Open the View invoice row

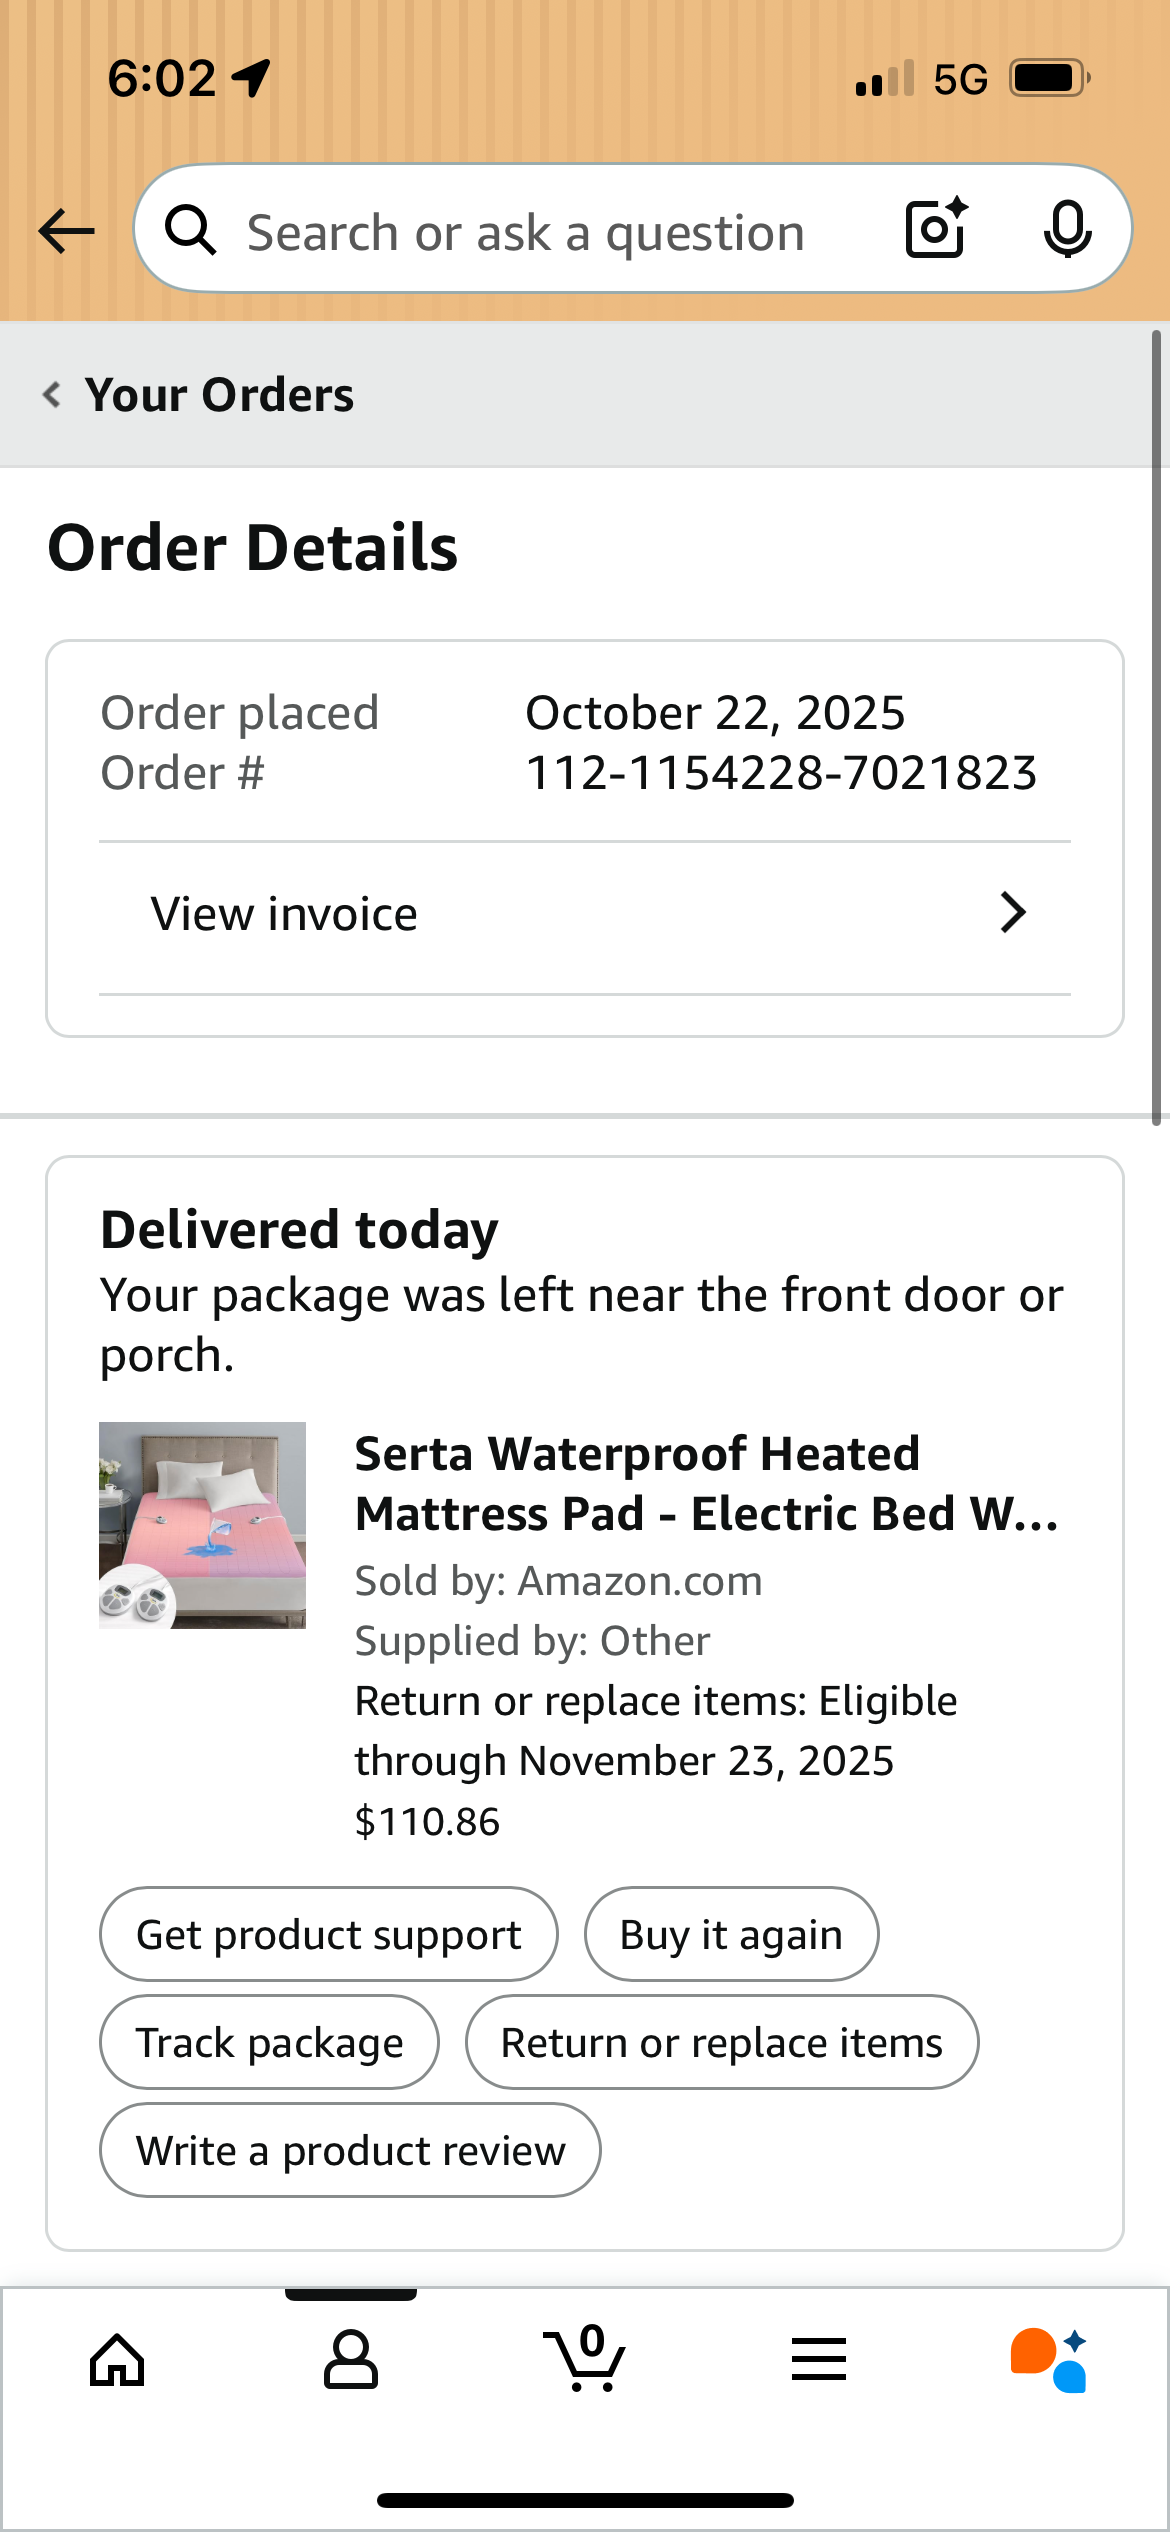click(x=585, y=914)
